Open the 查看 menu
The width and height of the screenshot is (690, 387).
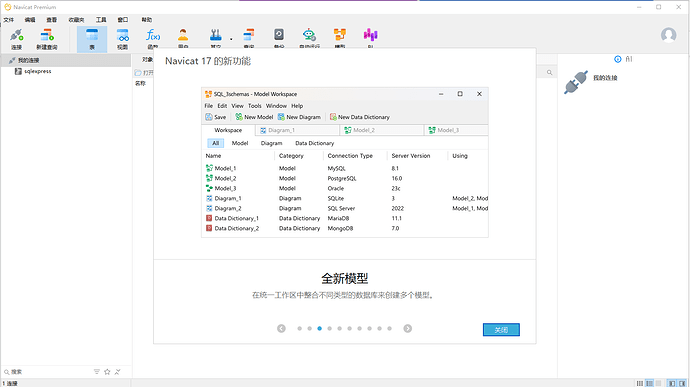pos(51,20)
